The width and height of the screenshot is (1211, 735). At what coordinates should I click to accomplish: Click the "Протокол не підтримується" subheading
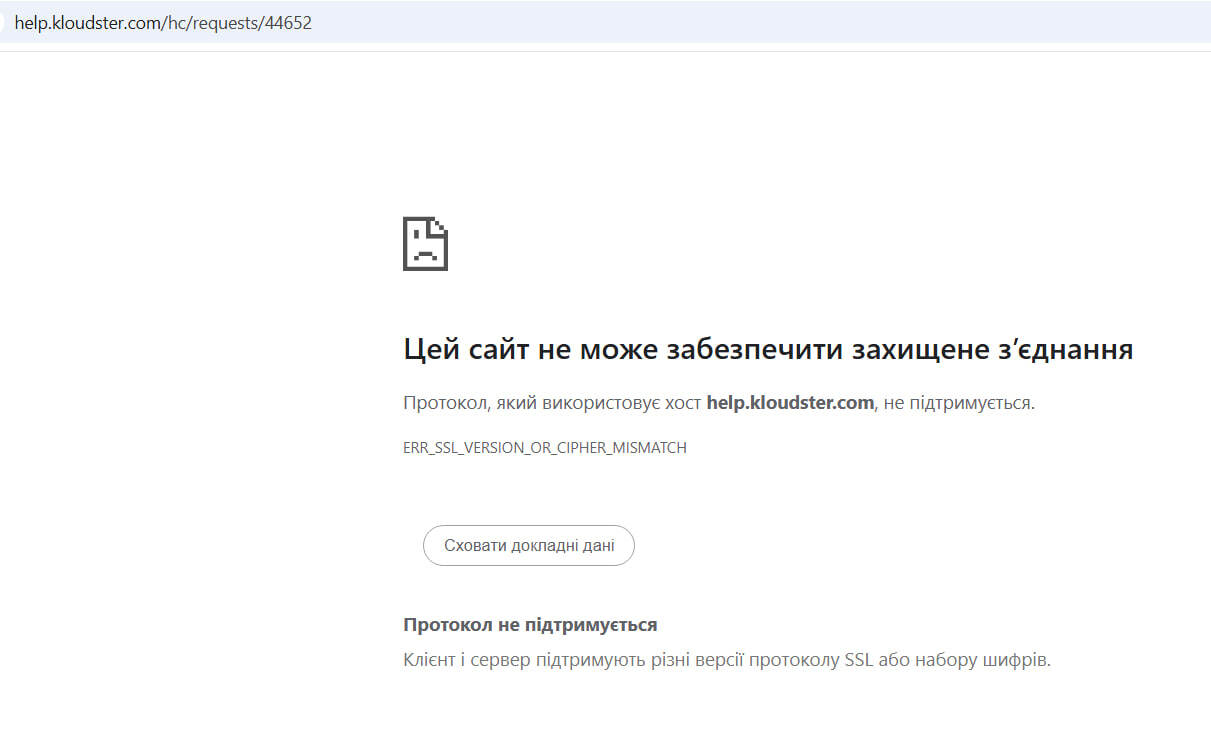530,625
